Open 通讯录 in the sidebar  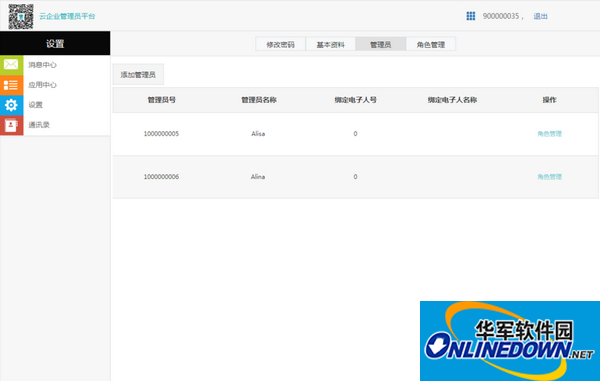tap(39, 125)
